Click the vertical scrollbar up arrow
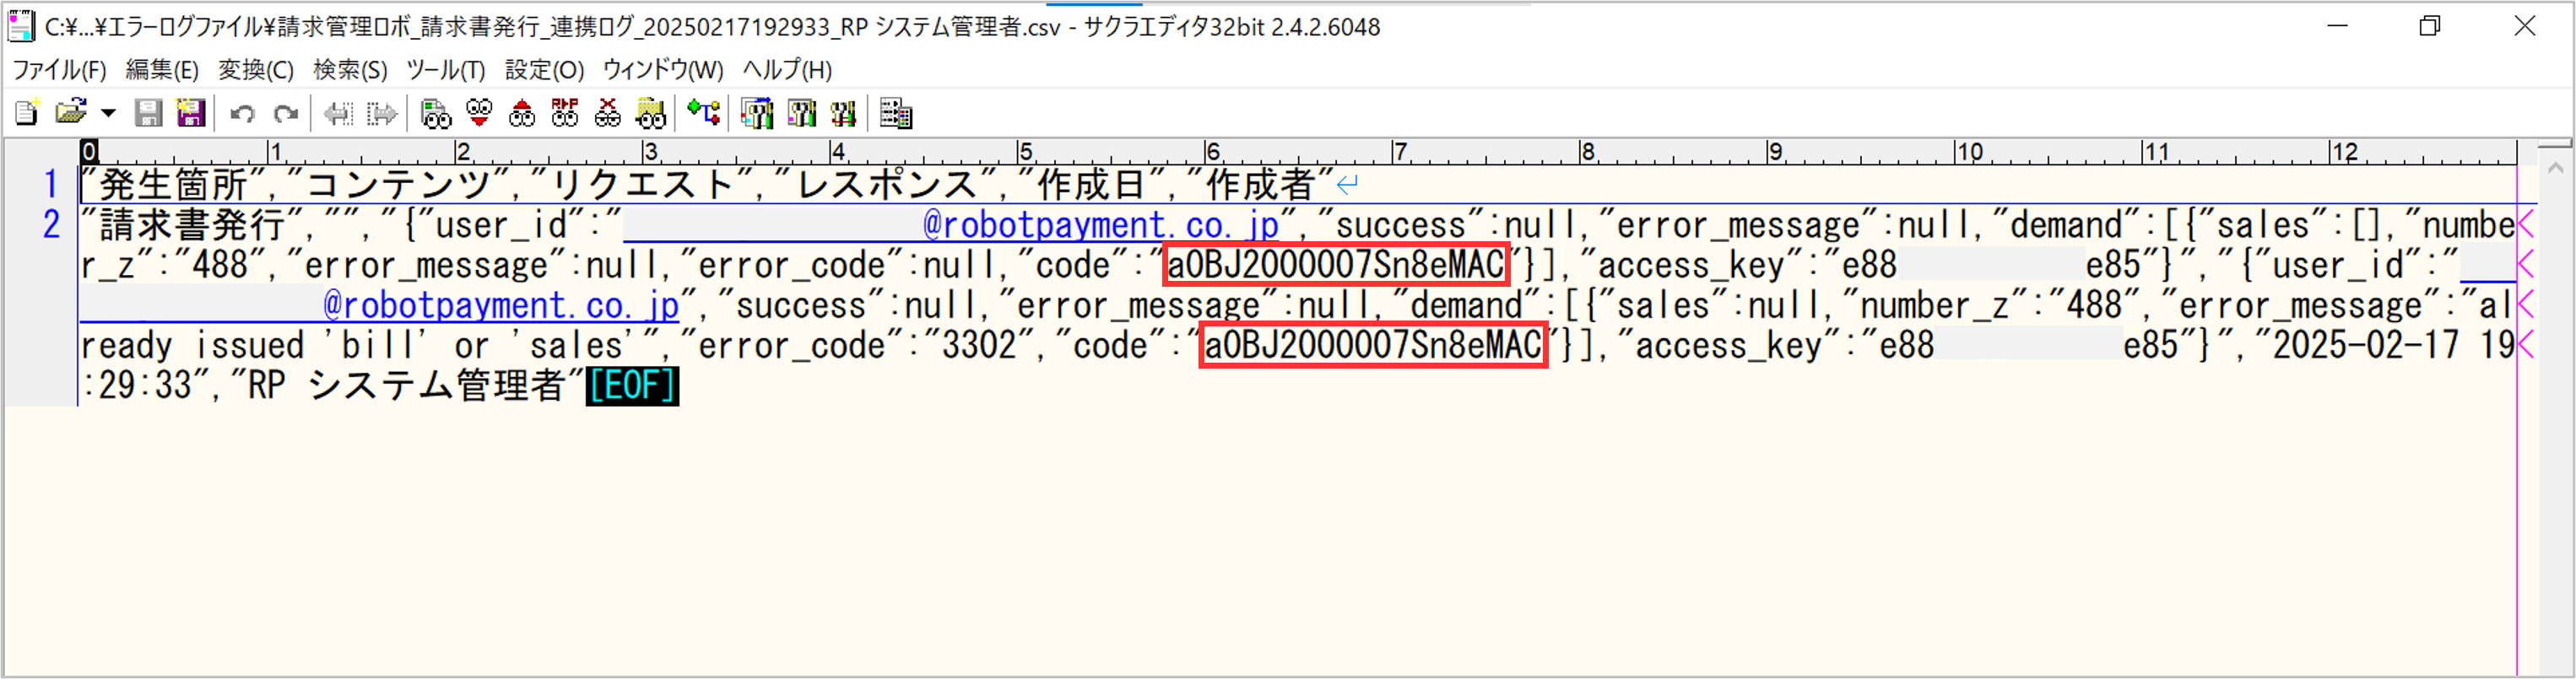2576x679 pixels. coord(2555,168)
